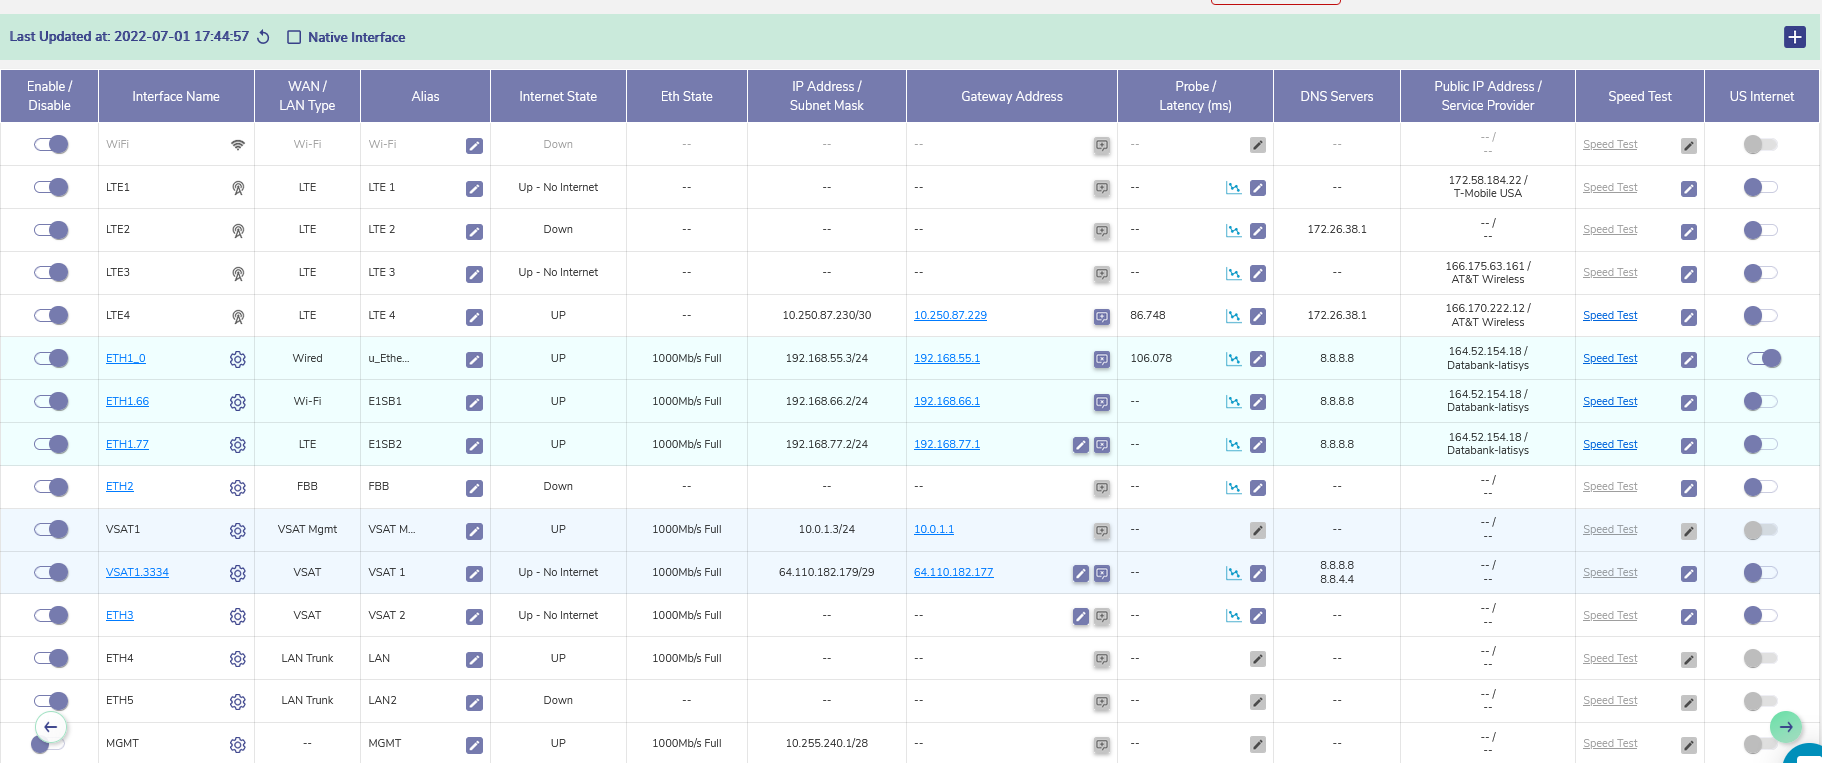Open gateway address 10.250.87.229 link
Screen dimensions: 1822x763
coord(950,316)
